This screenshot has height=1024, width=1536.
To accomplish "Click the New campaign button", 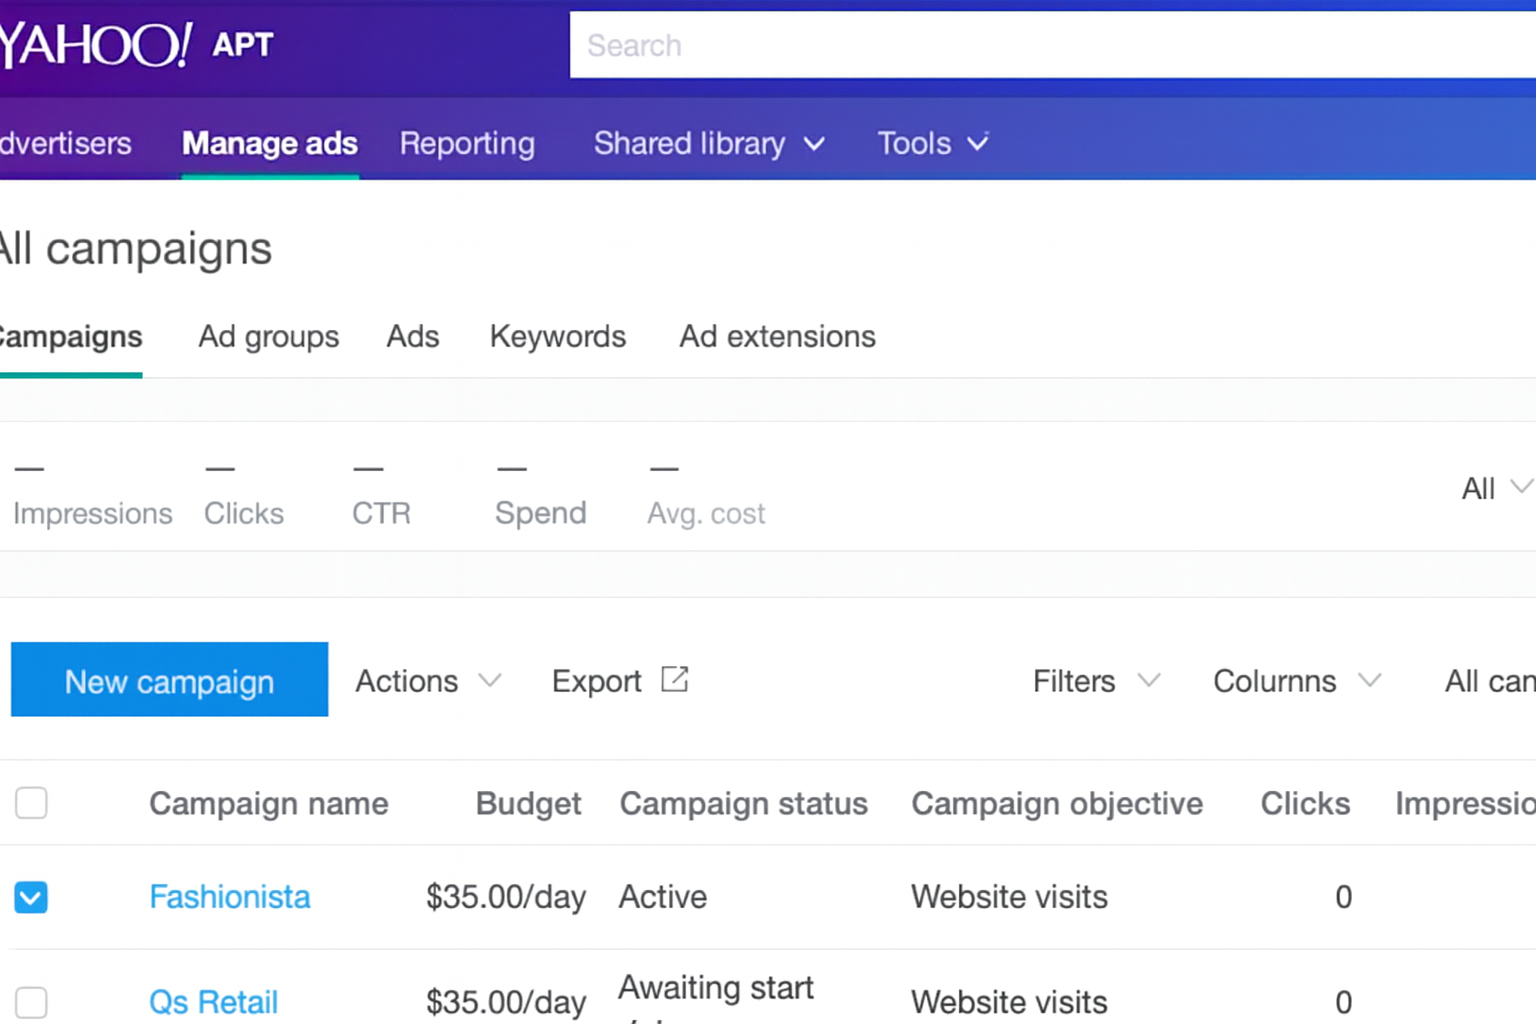I will [x=169, y=681].
